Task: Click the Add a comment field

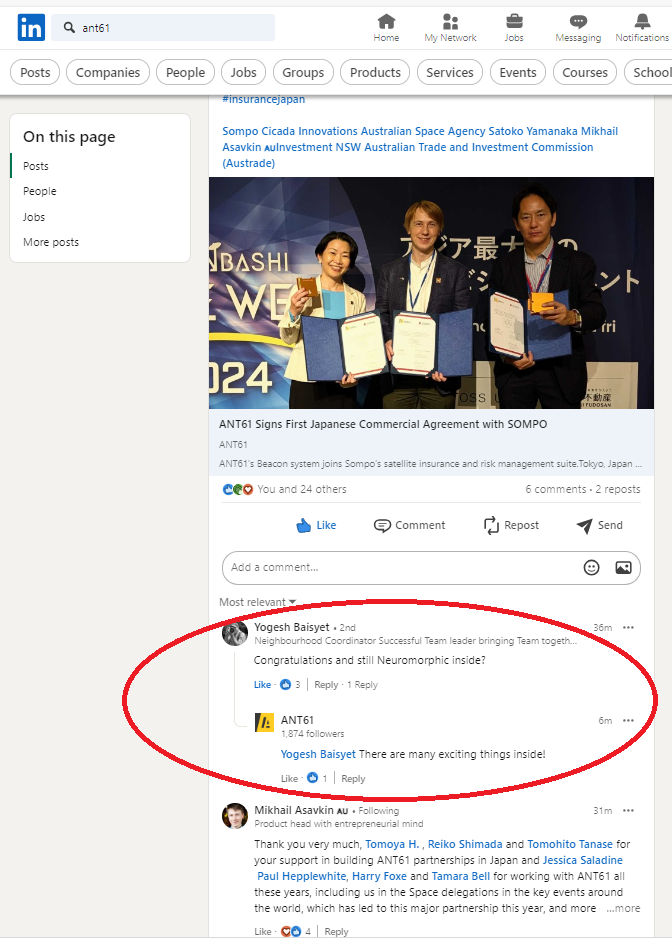Action: pyautogui.click(x=431, y=567)
